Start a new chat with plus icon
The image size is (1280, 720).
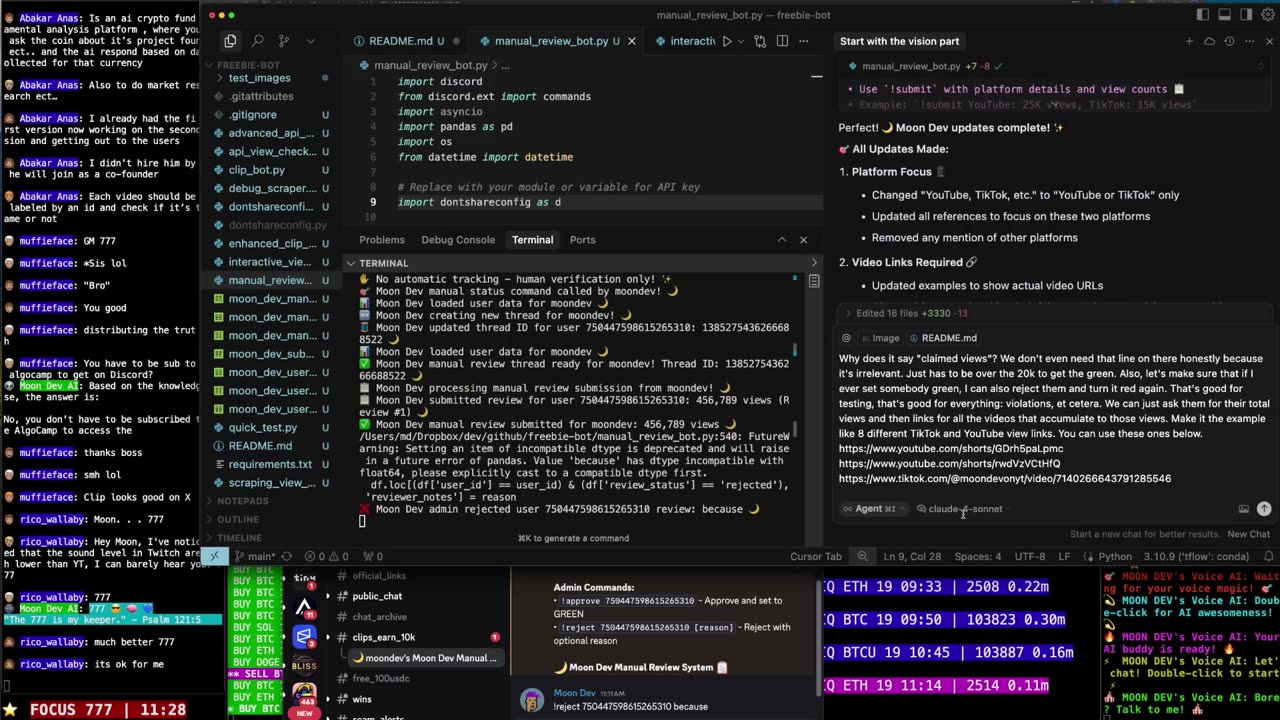[1189, 41]
